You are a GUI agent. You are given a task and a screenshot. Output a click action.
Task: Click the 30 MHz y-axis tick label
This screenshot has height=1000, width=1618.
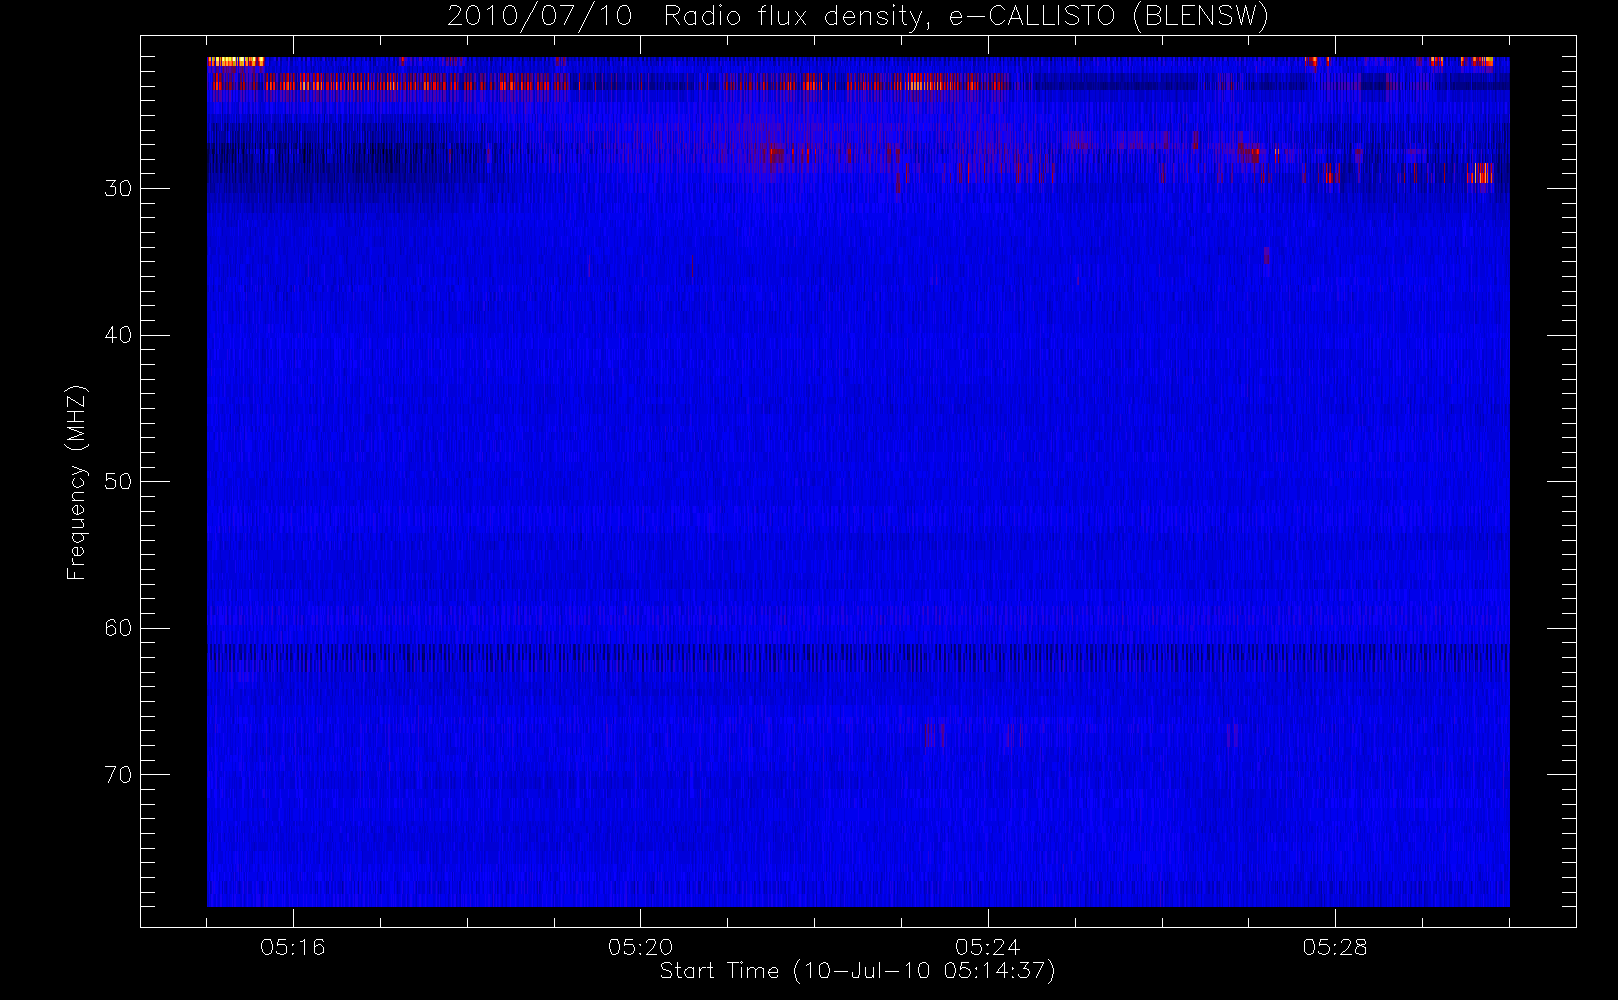[x=118, y=188]
